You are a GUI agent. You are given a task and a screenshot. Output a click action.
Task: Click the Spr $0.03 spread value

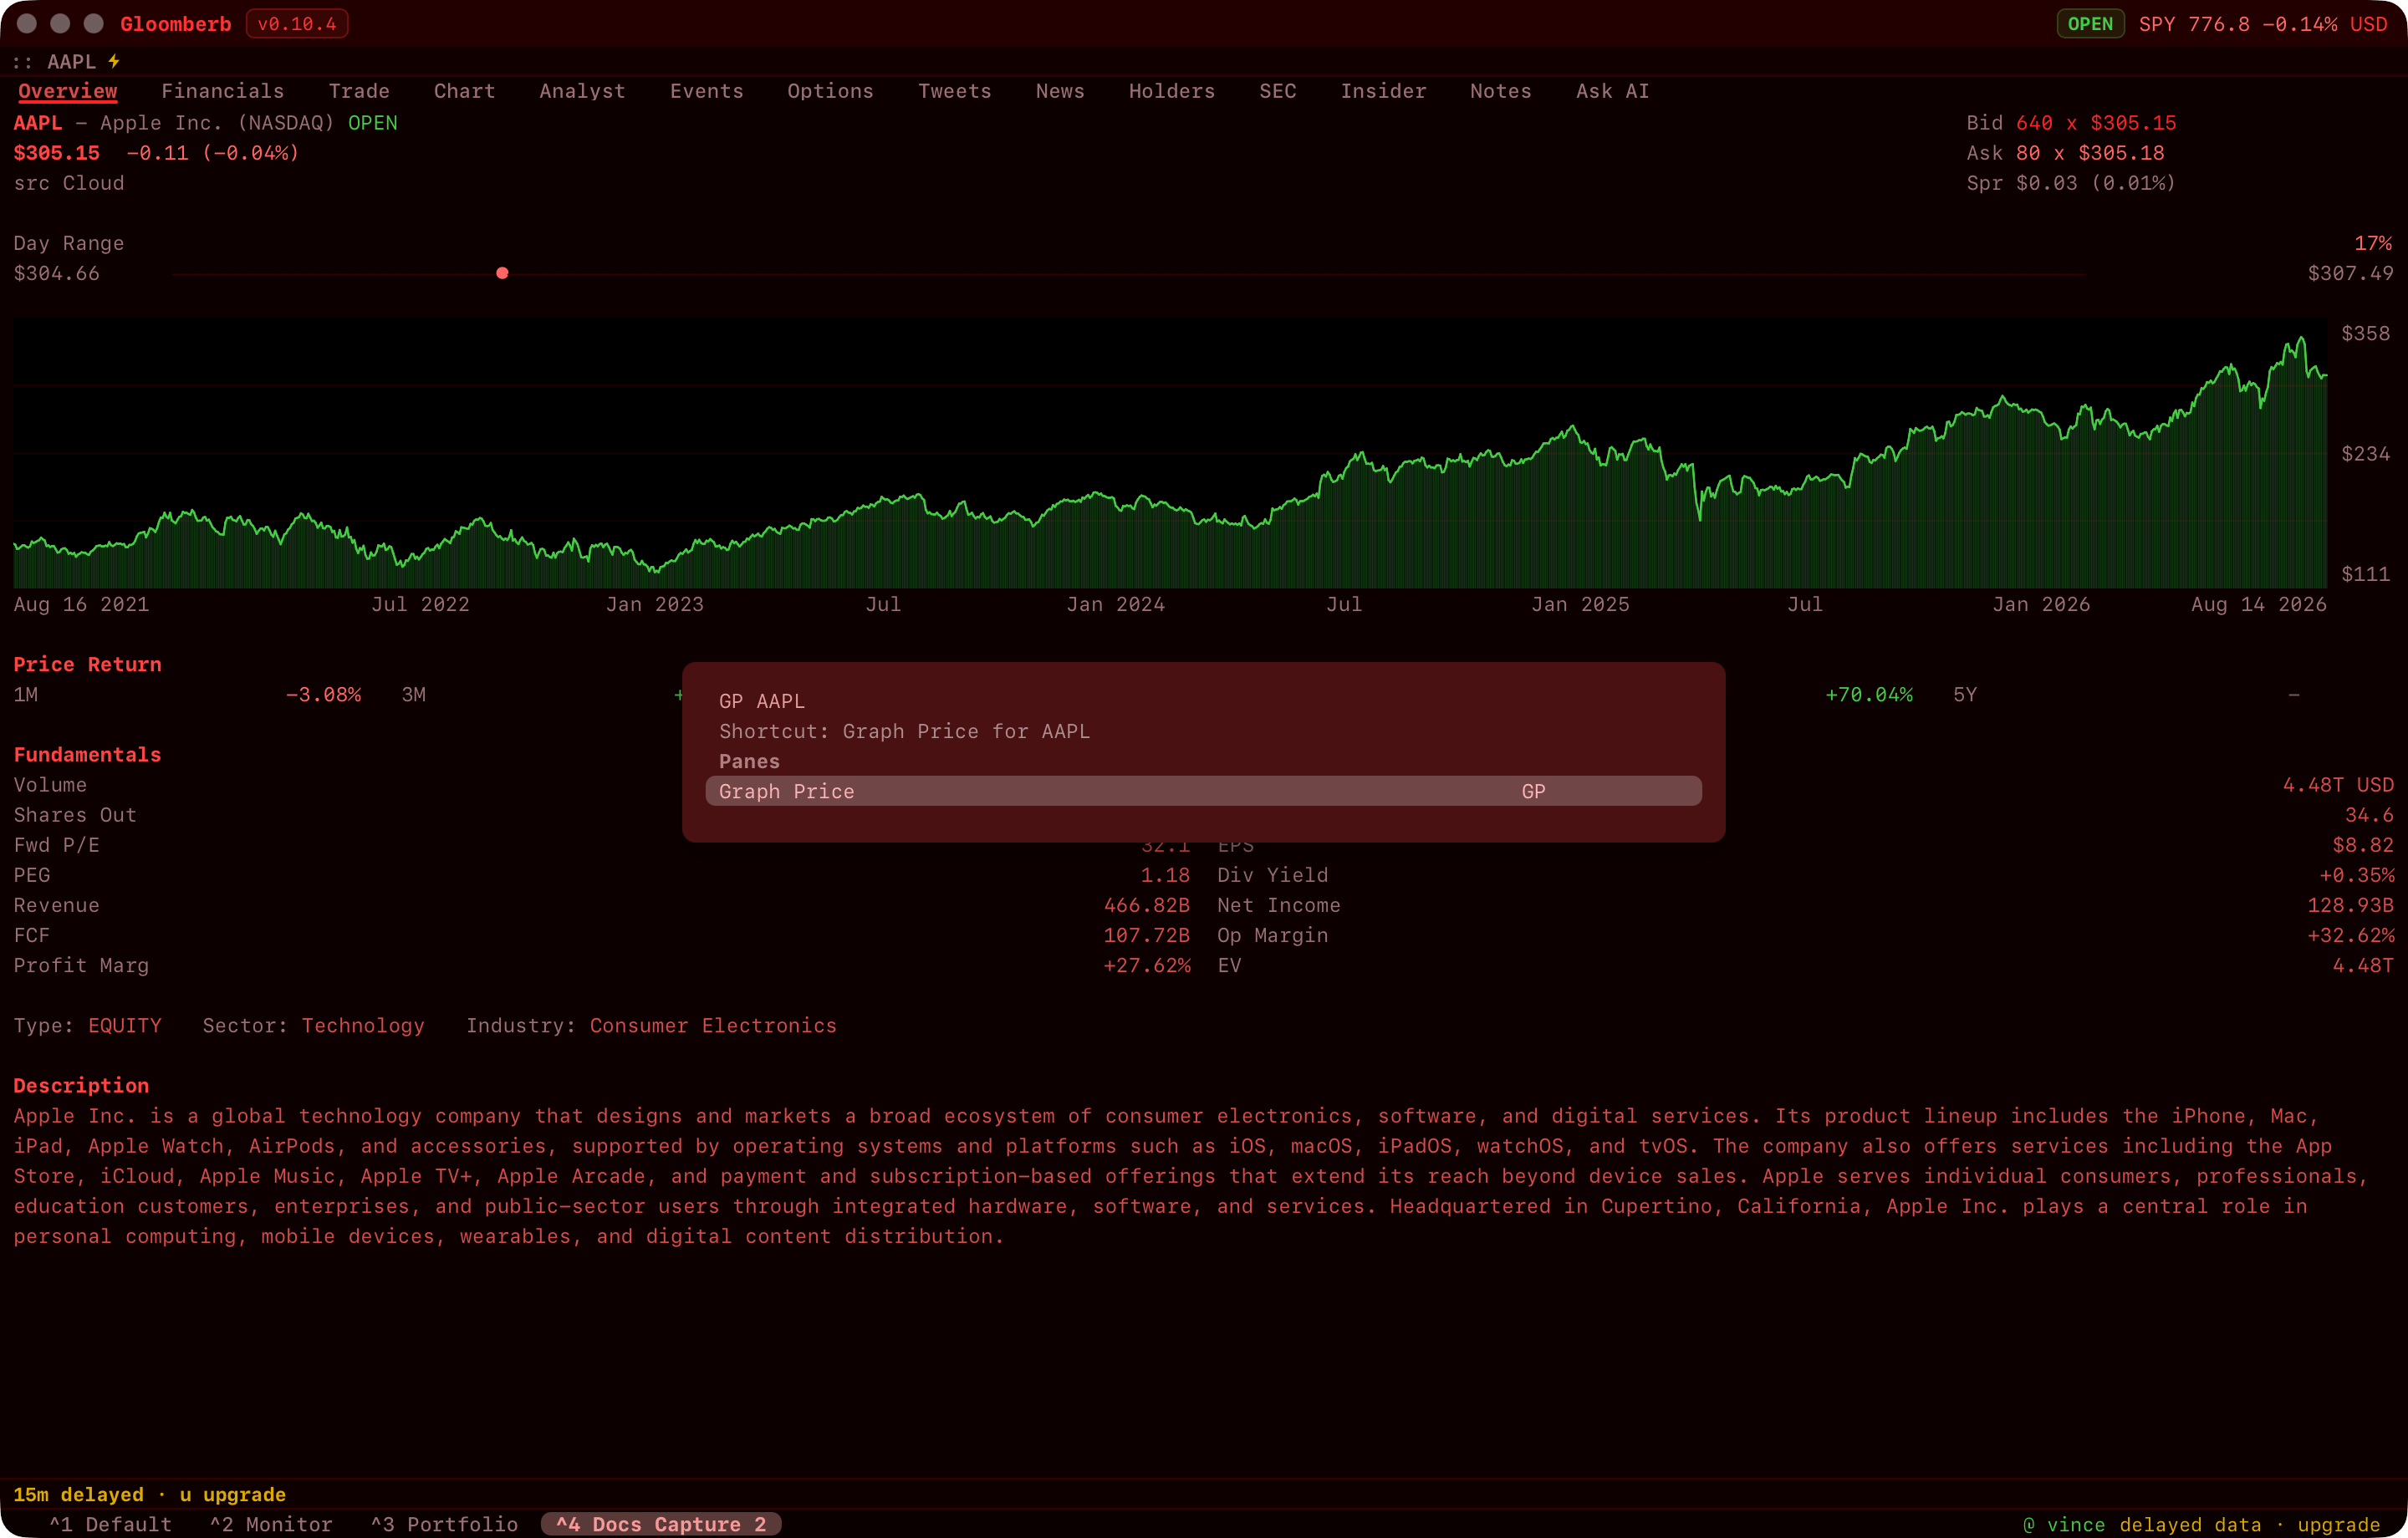tap(2071, 182)
